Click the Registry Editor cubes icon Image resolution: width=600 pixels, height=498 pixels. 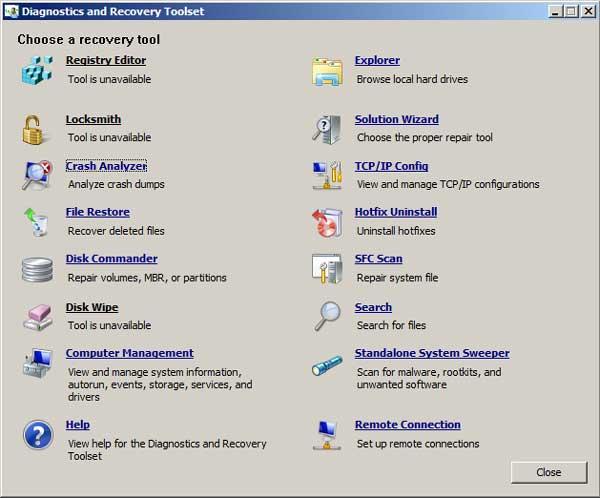(37, 70)
